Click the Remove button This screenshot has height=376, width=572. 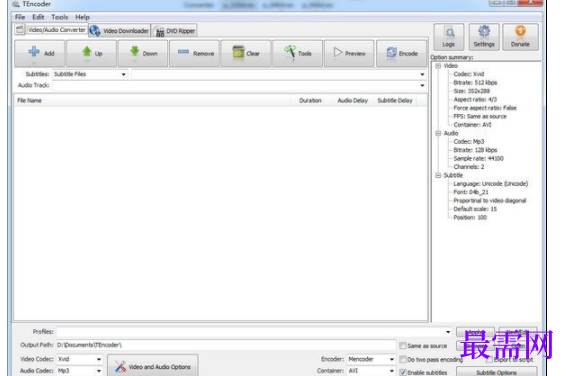194,53
